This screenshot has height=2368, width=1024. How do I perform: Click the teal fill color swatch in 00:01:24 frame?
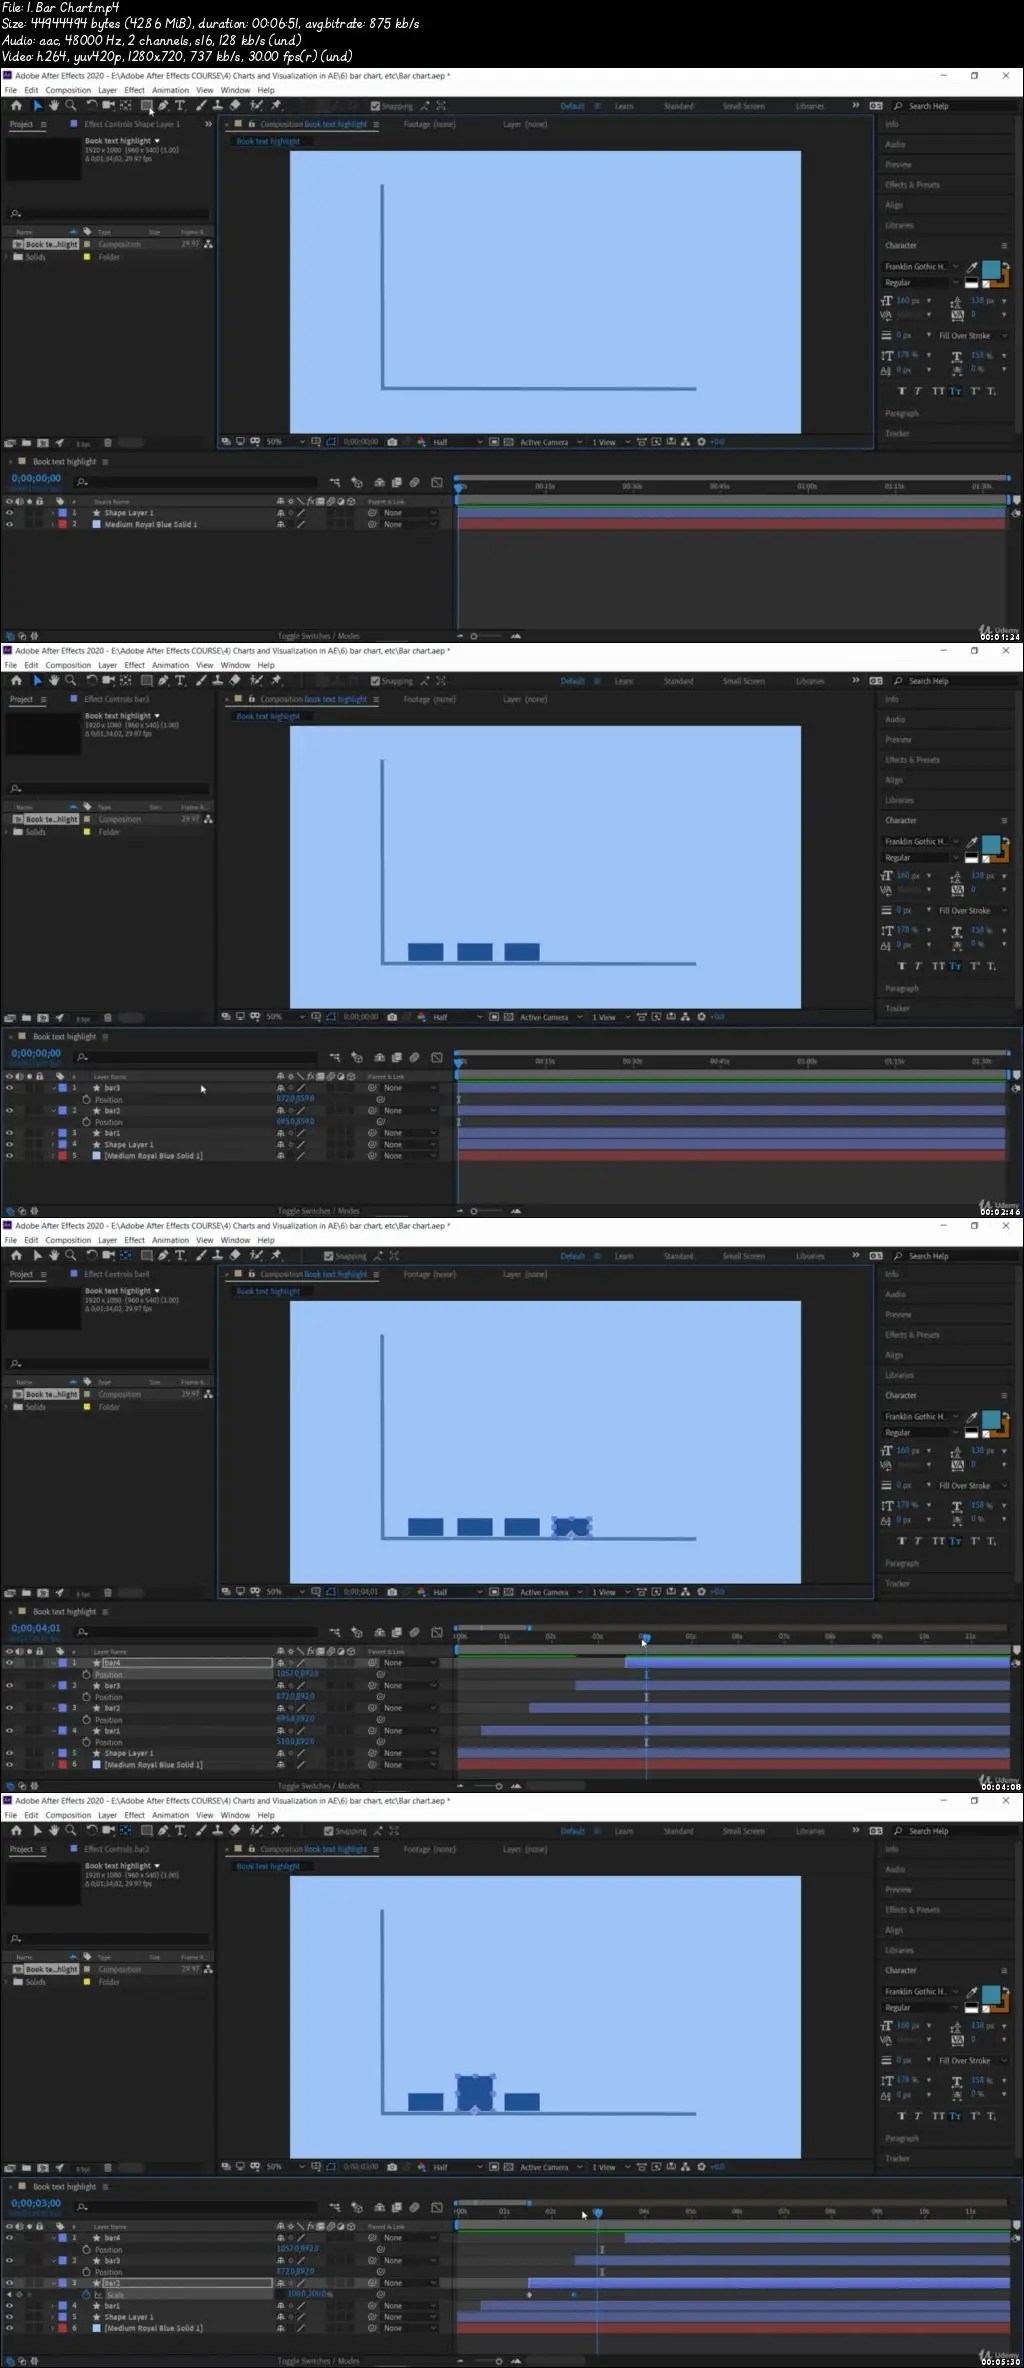point(990,269)
